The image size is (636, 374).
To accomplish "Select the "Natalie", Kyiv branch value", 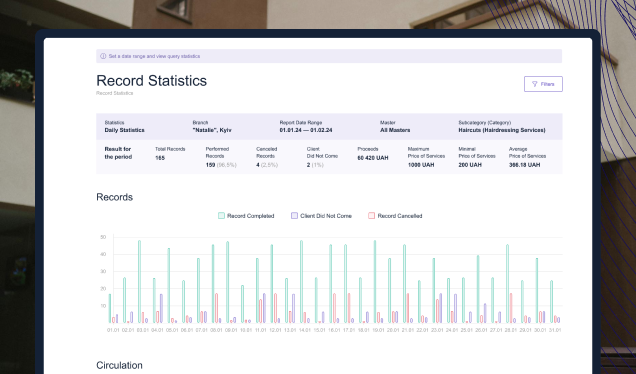I will click(x=212, y=130).
